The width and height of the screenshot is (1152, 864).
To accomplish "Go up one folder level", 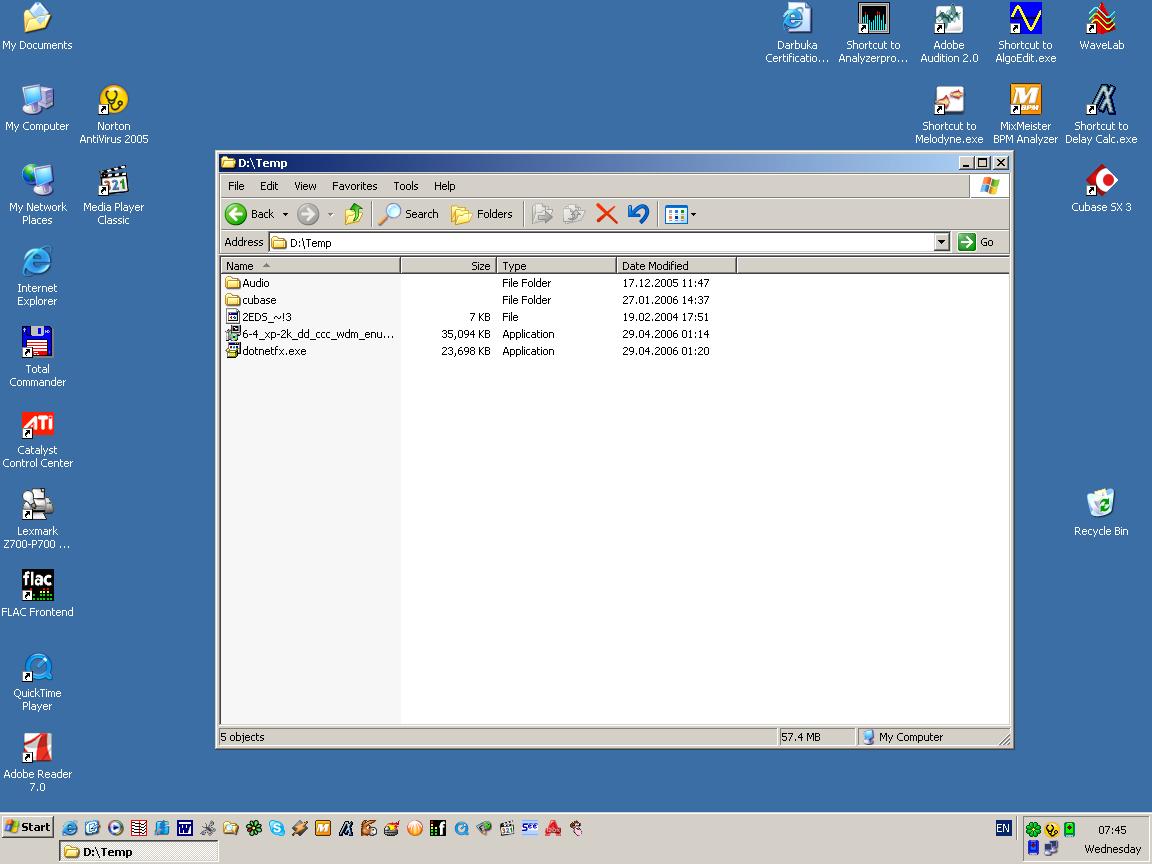I will pos(353,214).
